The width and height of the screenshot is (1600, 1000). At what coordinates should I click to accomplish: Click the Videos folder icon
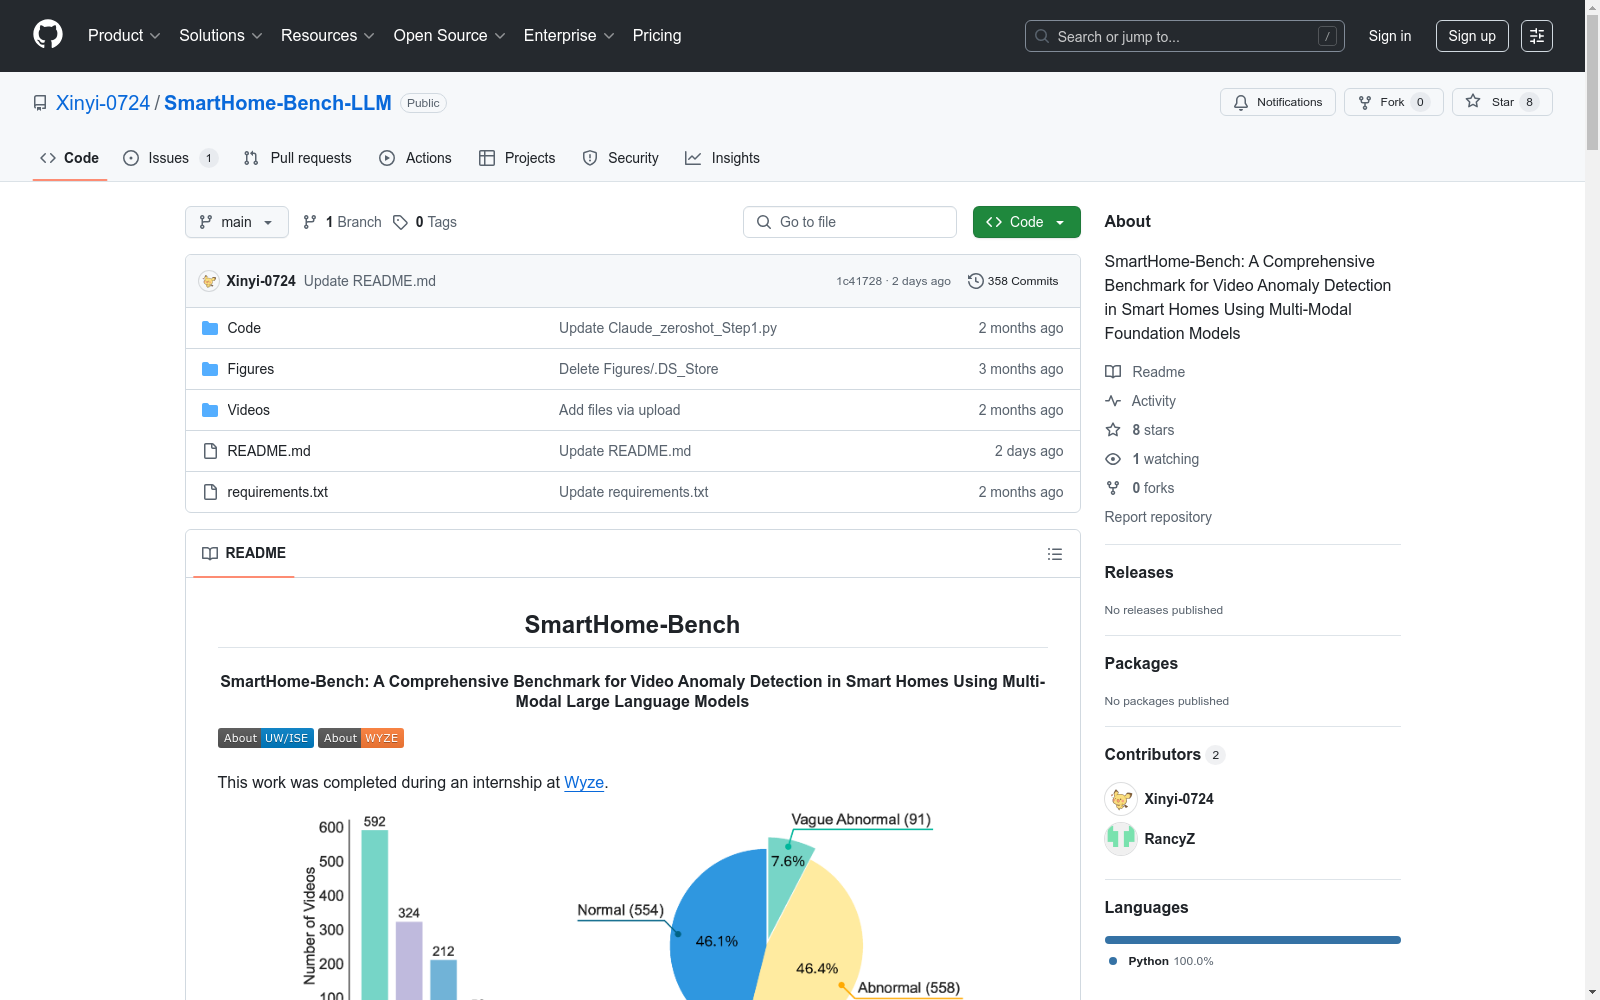pyautogui.click(x=210, y=410)
